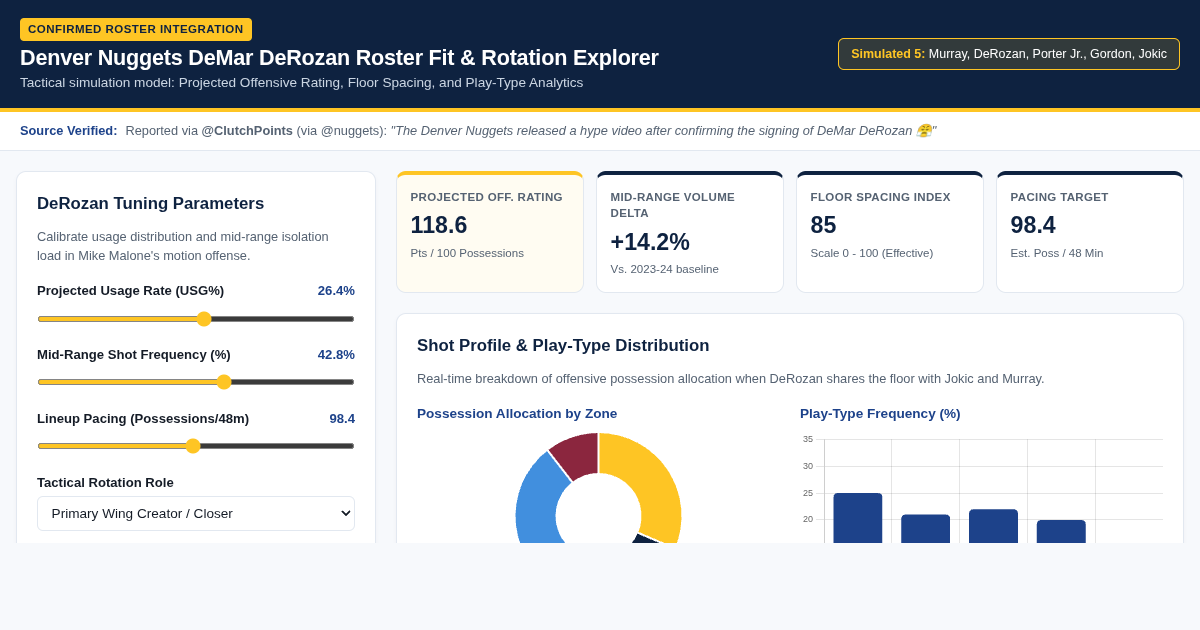Viewport: 1200px width, 630px height.
Task: Click the light blue donut chart segment
Action: click(x=538, y=505)
